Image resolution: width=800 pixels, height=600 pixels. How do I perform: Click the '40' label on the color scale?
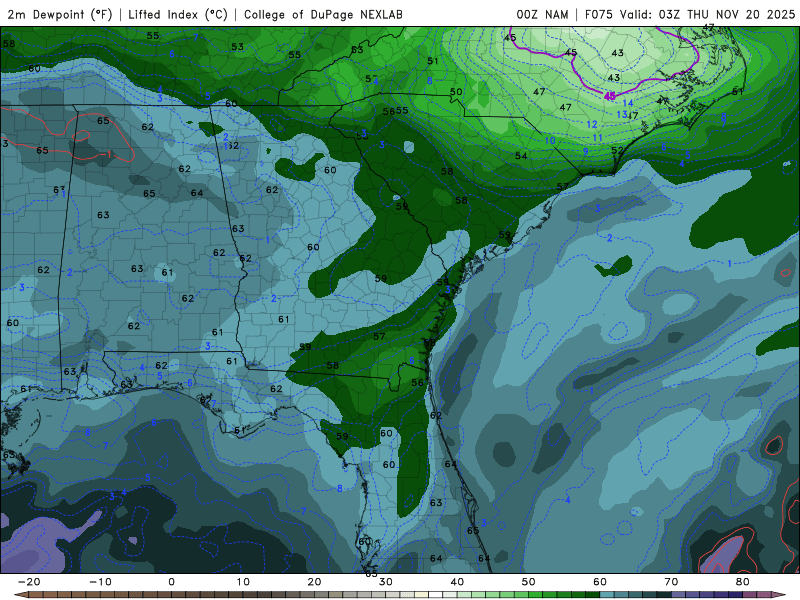click(457, 582)
